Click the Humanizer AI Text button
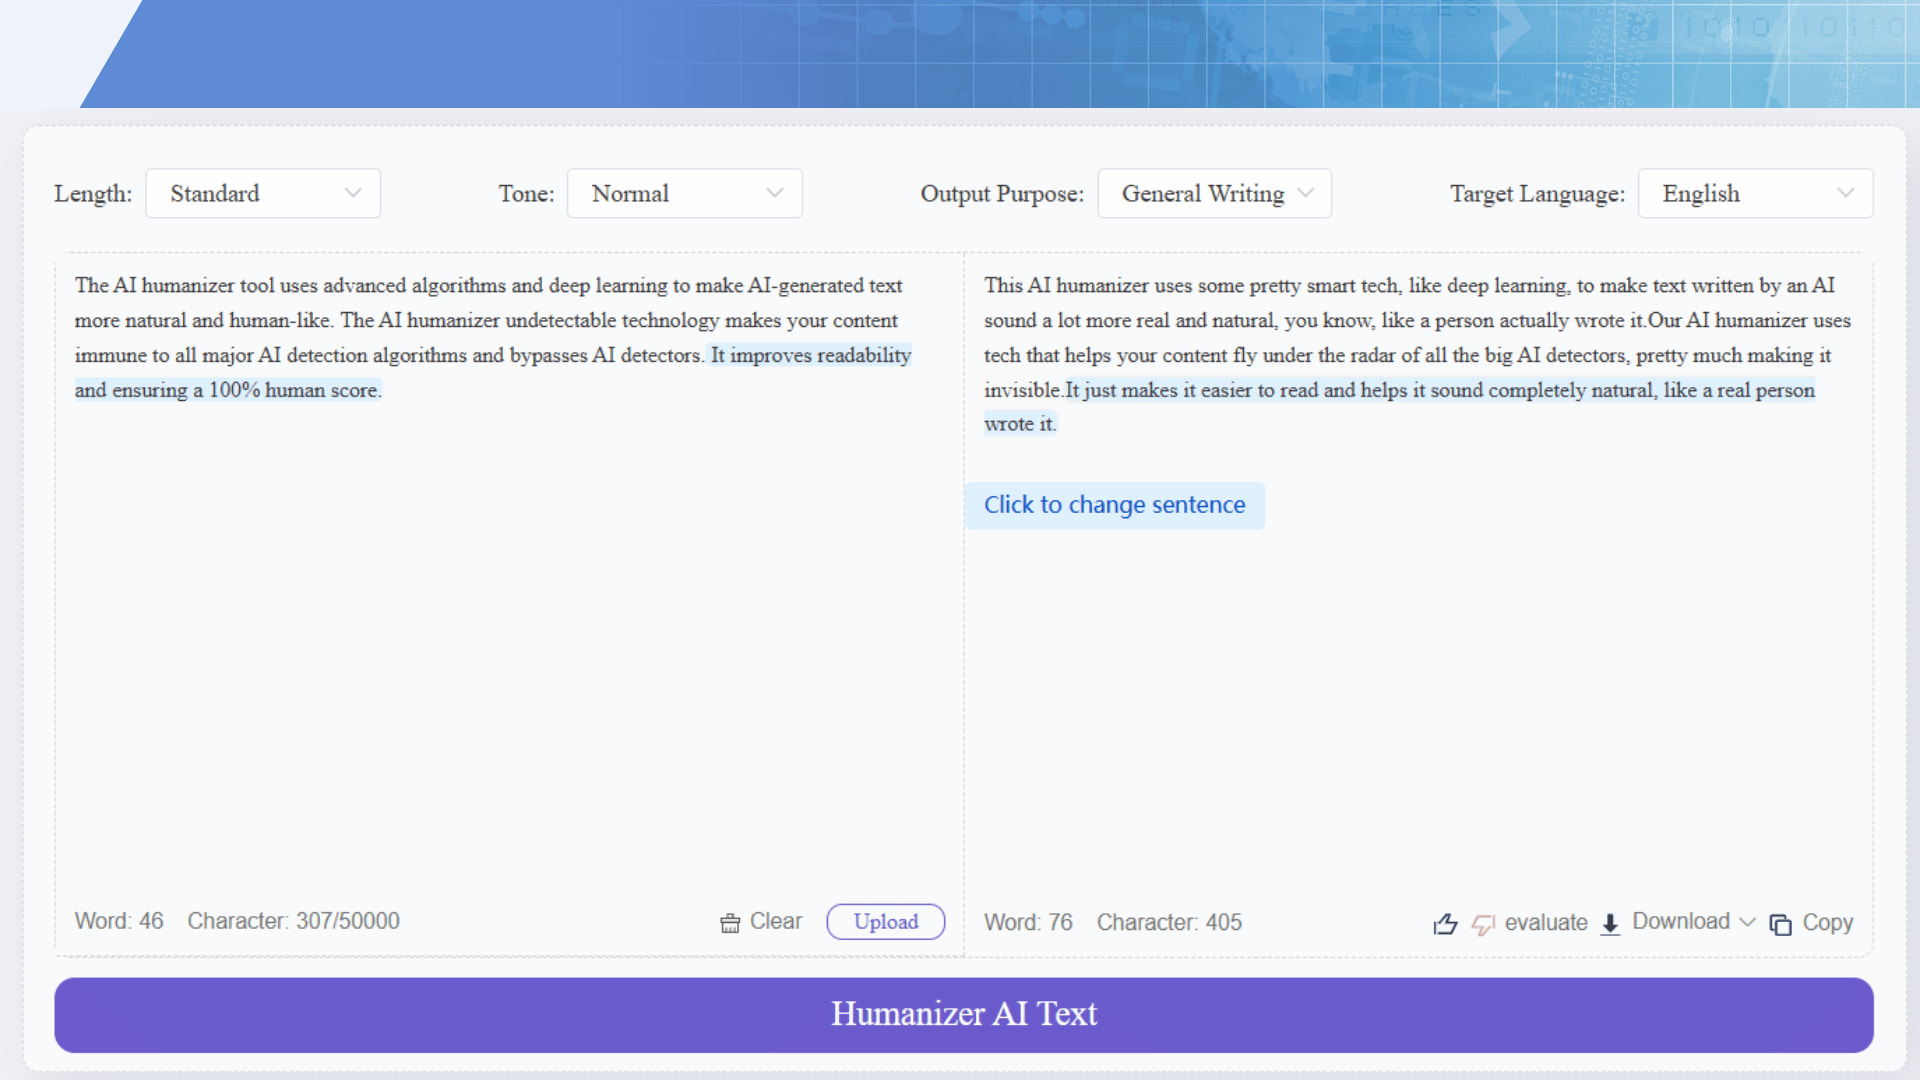 (x=963, y=1014)
